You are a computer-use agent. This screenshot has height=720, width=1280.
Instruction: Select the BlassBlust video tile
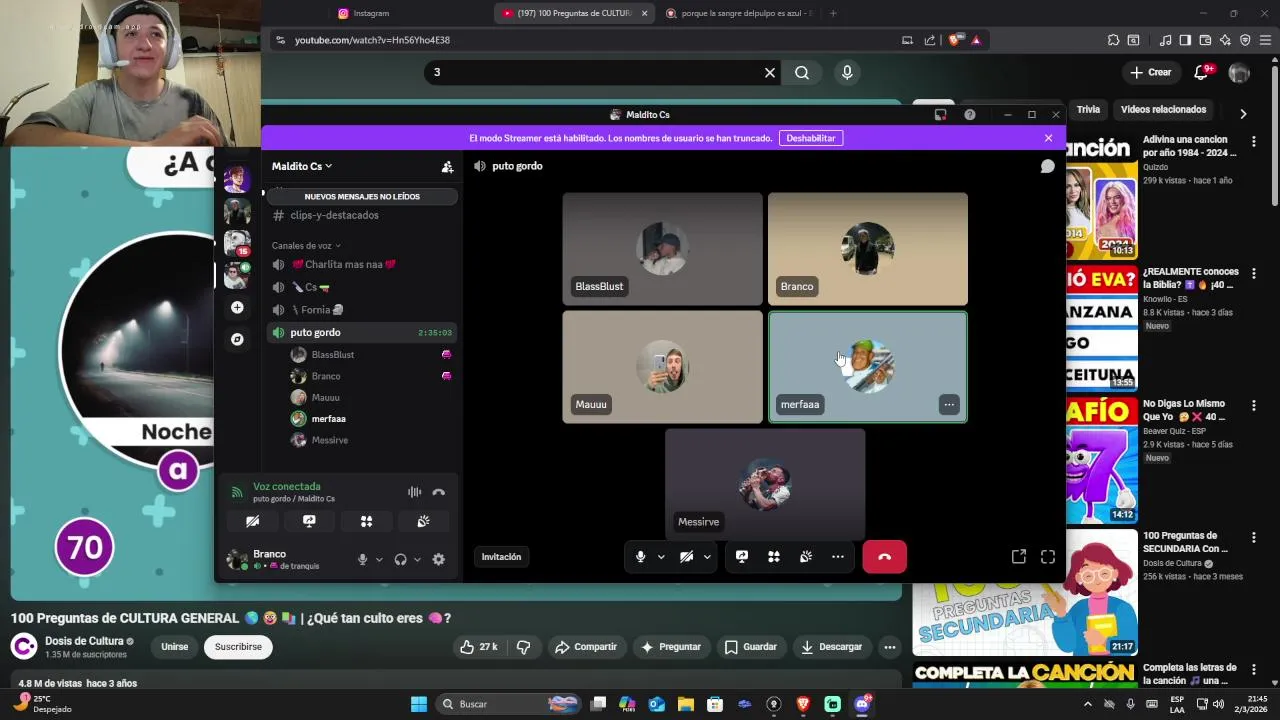[662, 249]
